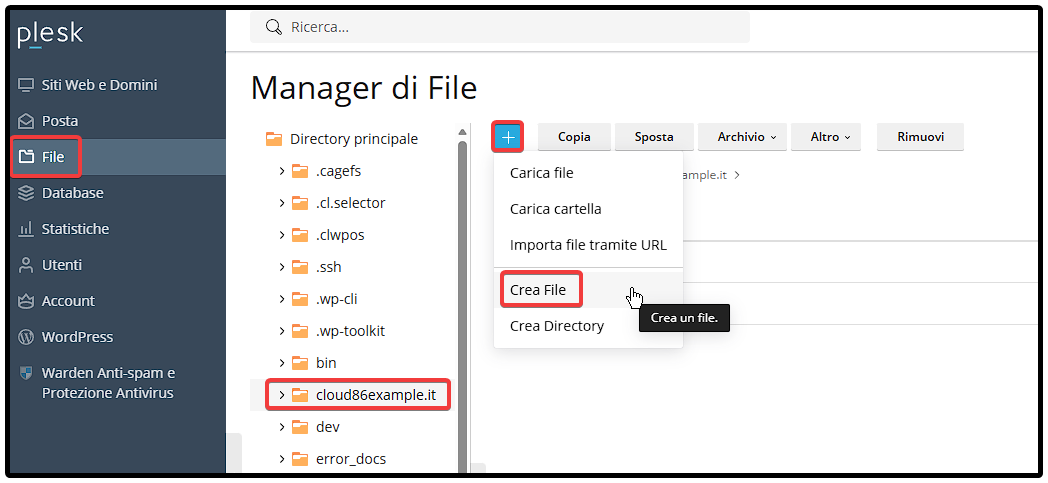Select Importa file tramite URL
The image size is (1048, 483).
tap(588, 245)
